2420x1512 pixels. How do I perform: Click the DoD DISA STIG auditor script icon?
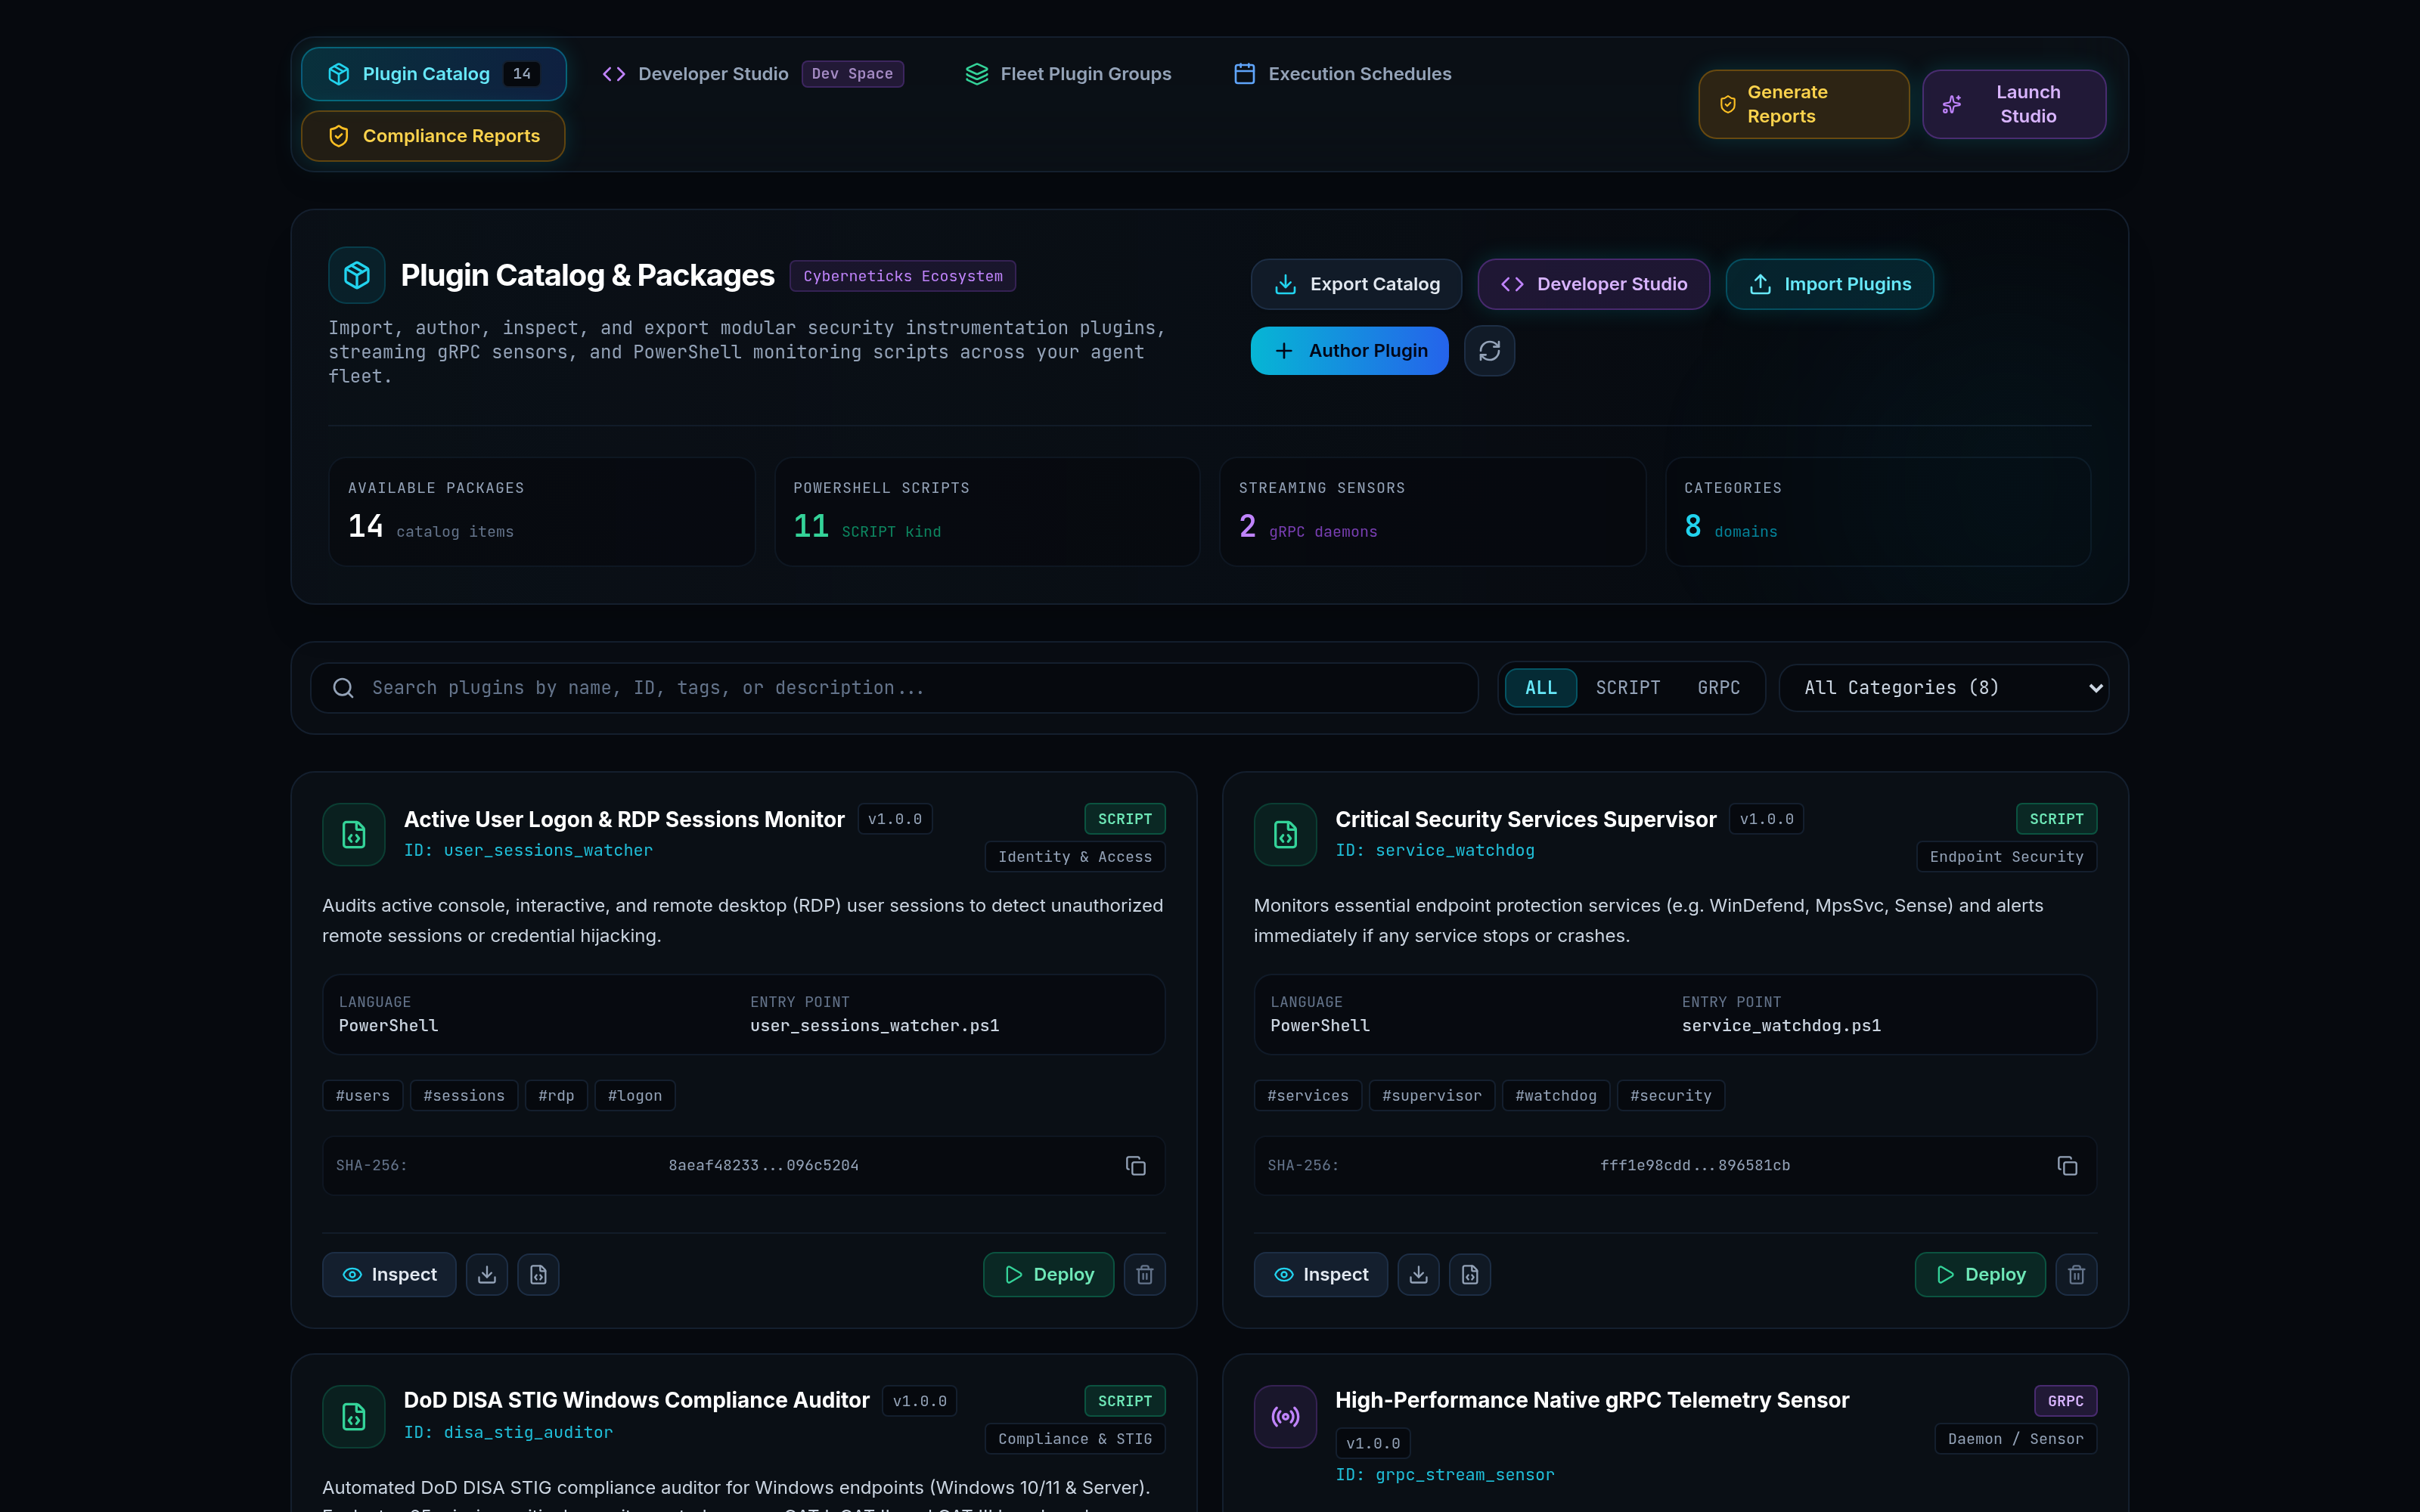pos(354,1417)
